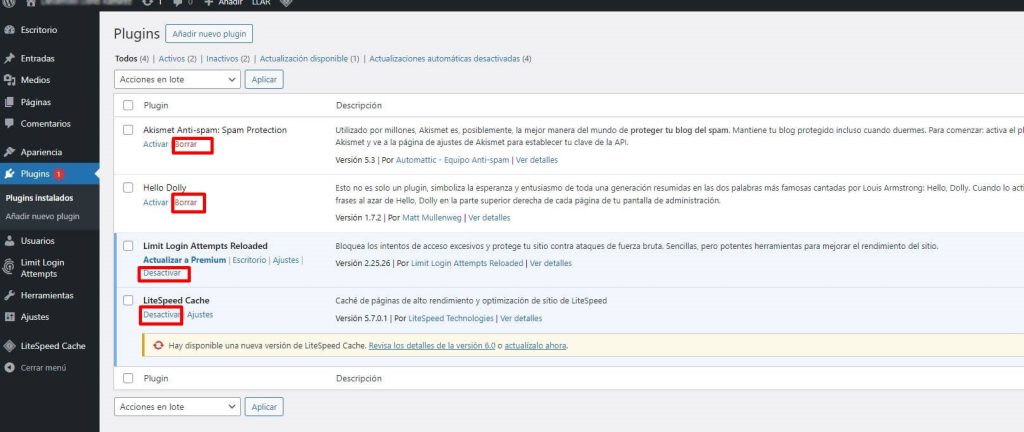The image size is (1024, 432).
Task: Open Matt Mullenweg author link
Action: pos(432,218)
